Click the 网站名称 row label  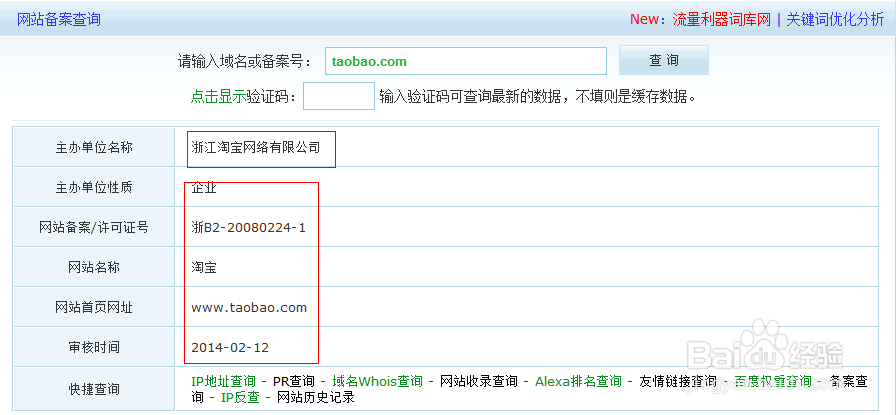[94, 268]
